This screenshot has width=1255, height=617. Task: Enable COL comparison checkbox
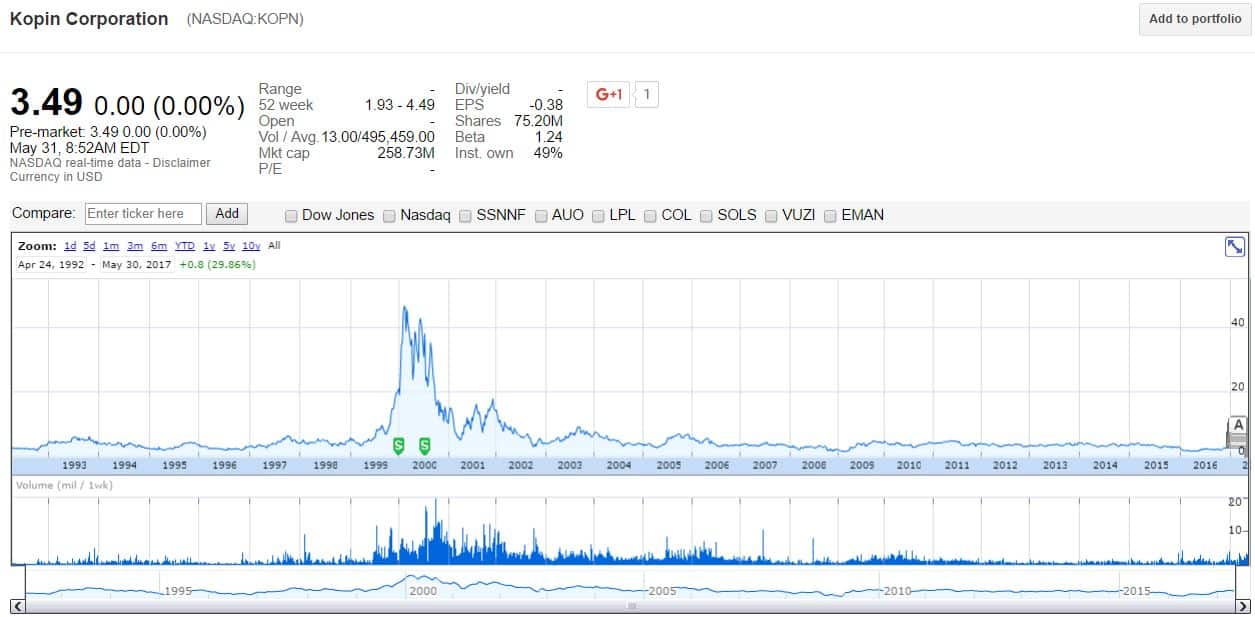(650, 215)
